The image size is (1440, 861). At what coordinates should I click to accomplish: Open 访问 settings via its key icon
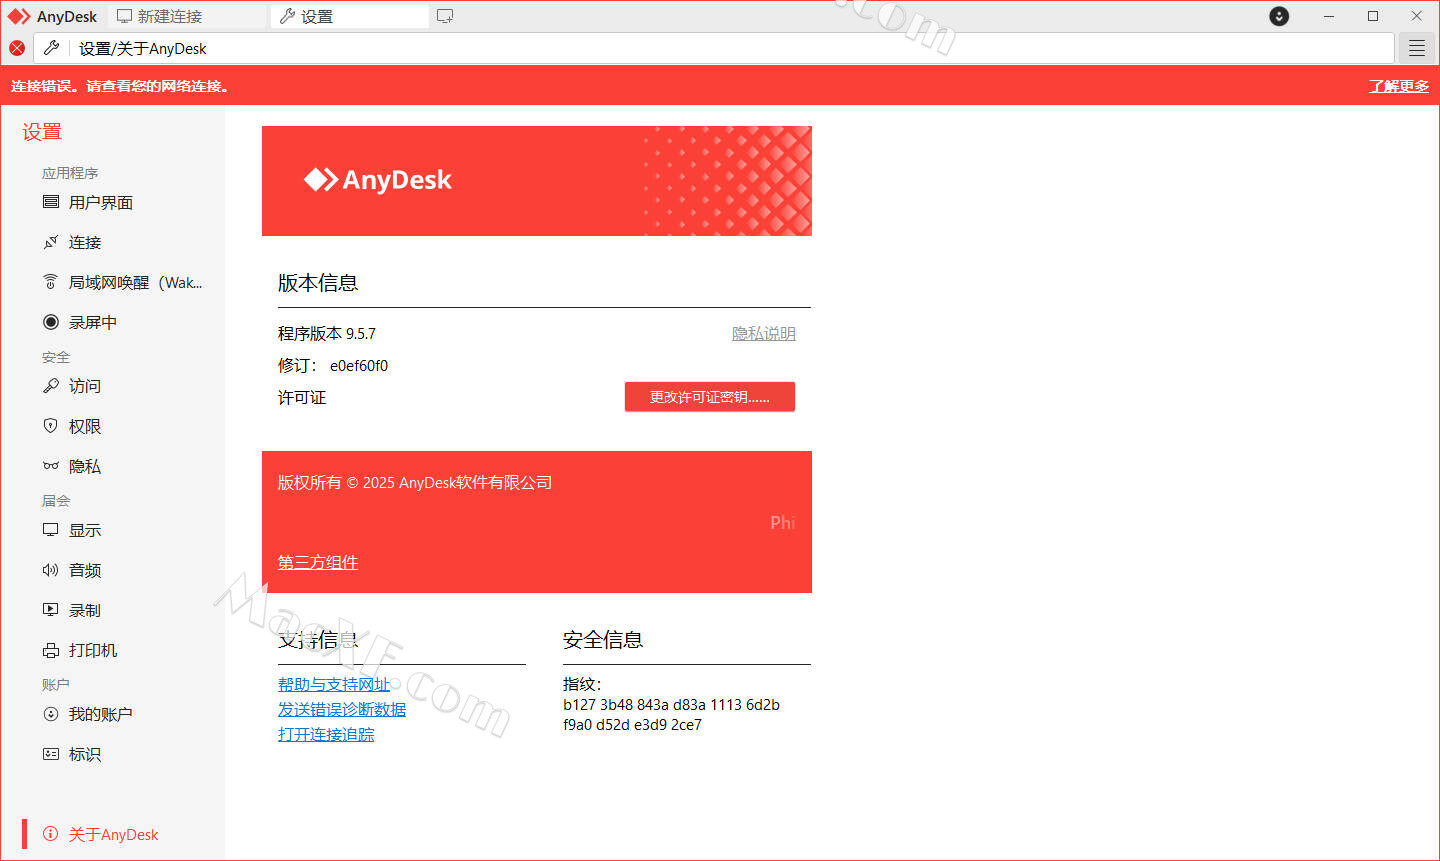pos(51,386)
